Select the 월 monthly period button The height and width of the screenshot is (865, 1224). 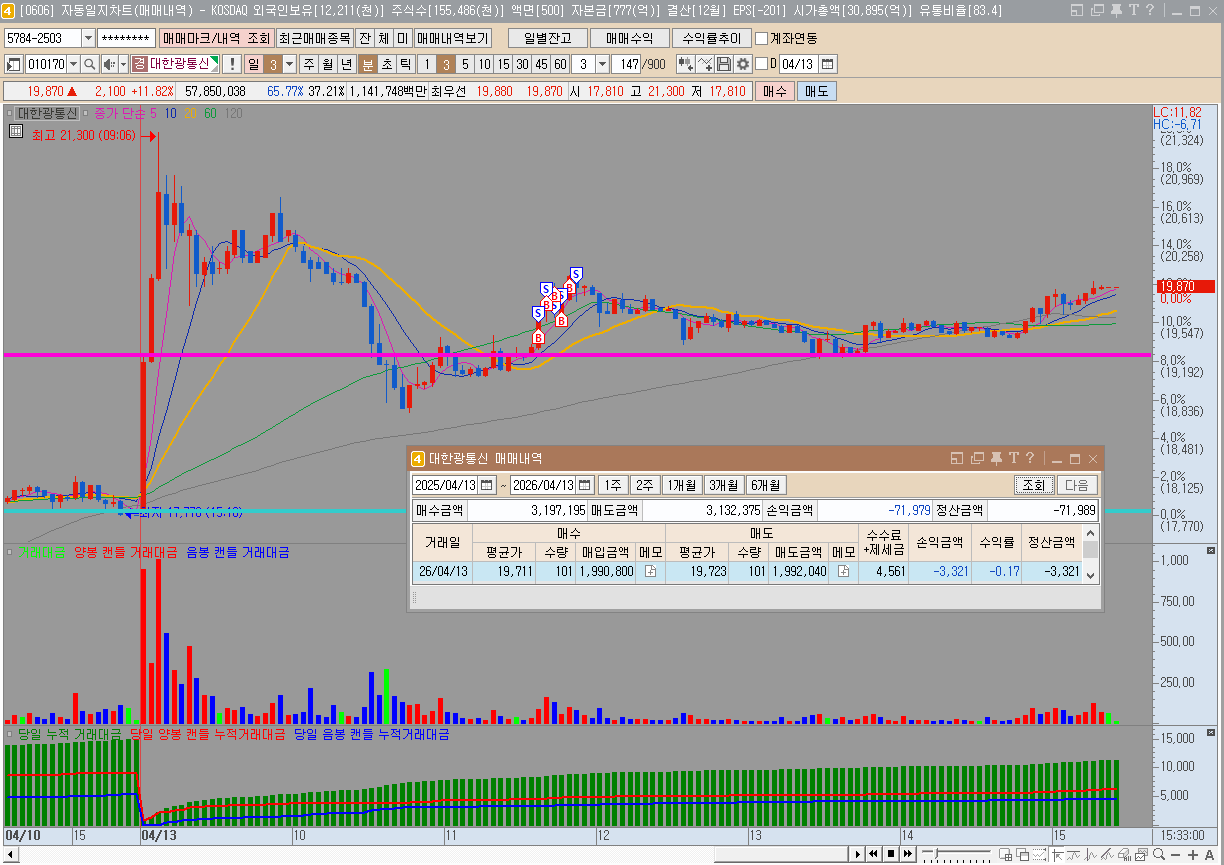[x=327, y=64]
